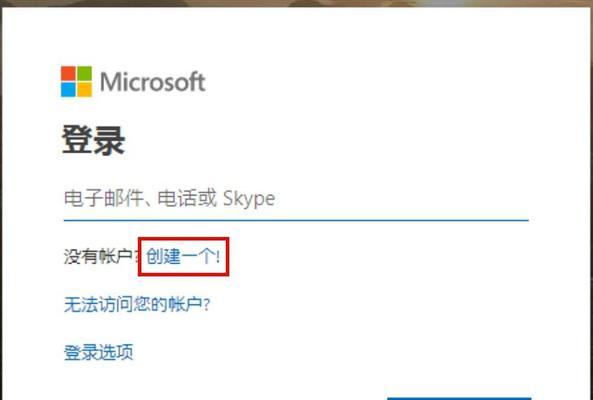Click the green square of the logo

pyautogui.click(x=85, y=73)
